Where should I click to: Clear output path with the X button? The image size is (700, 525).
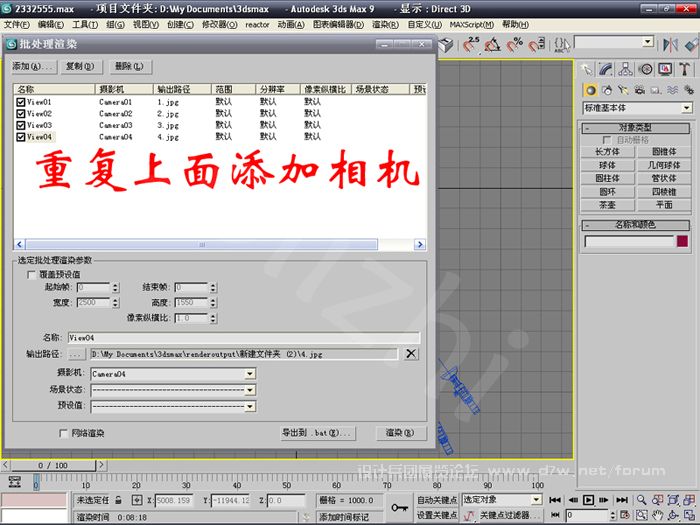pos(411,354)
